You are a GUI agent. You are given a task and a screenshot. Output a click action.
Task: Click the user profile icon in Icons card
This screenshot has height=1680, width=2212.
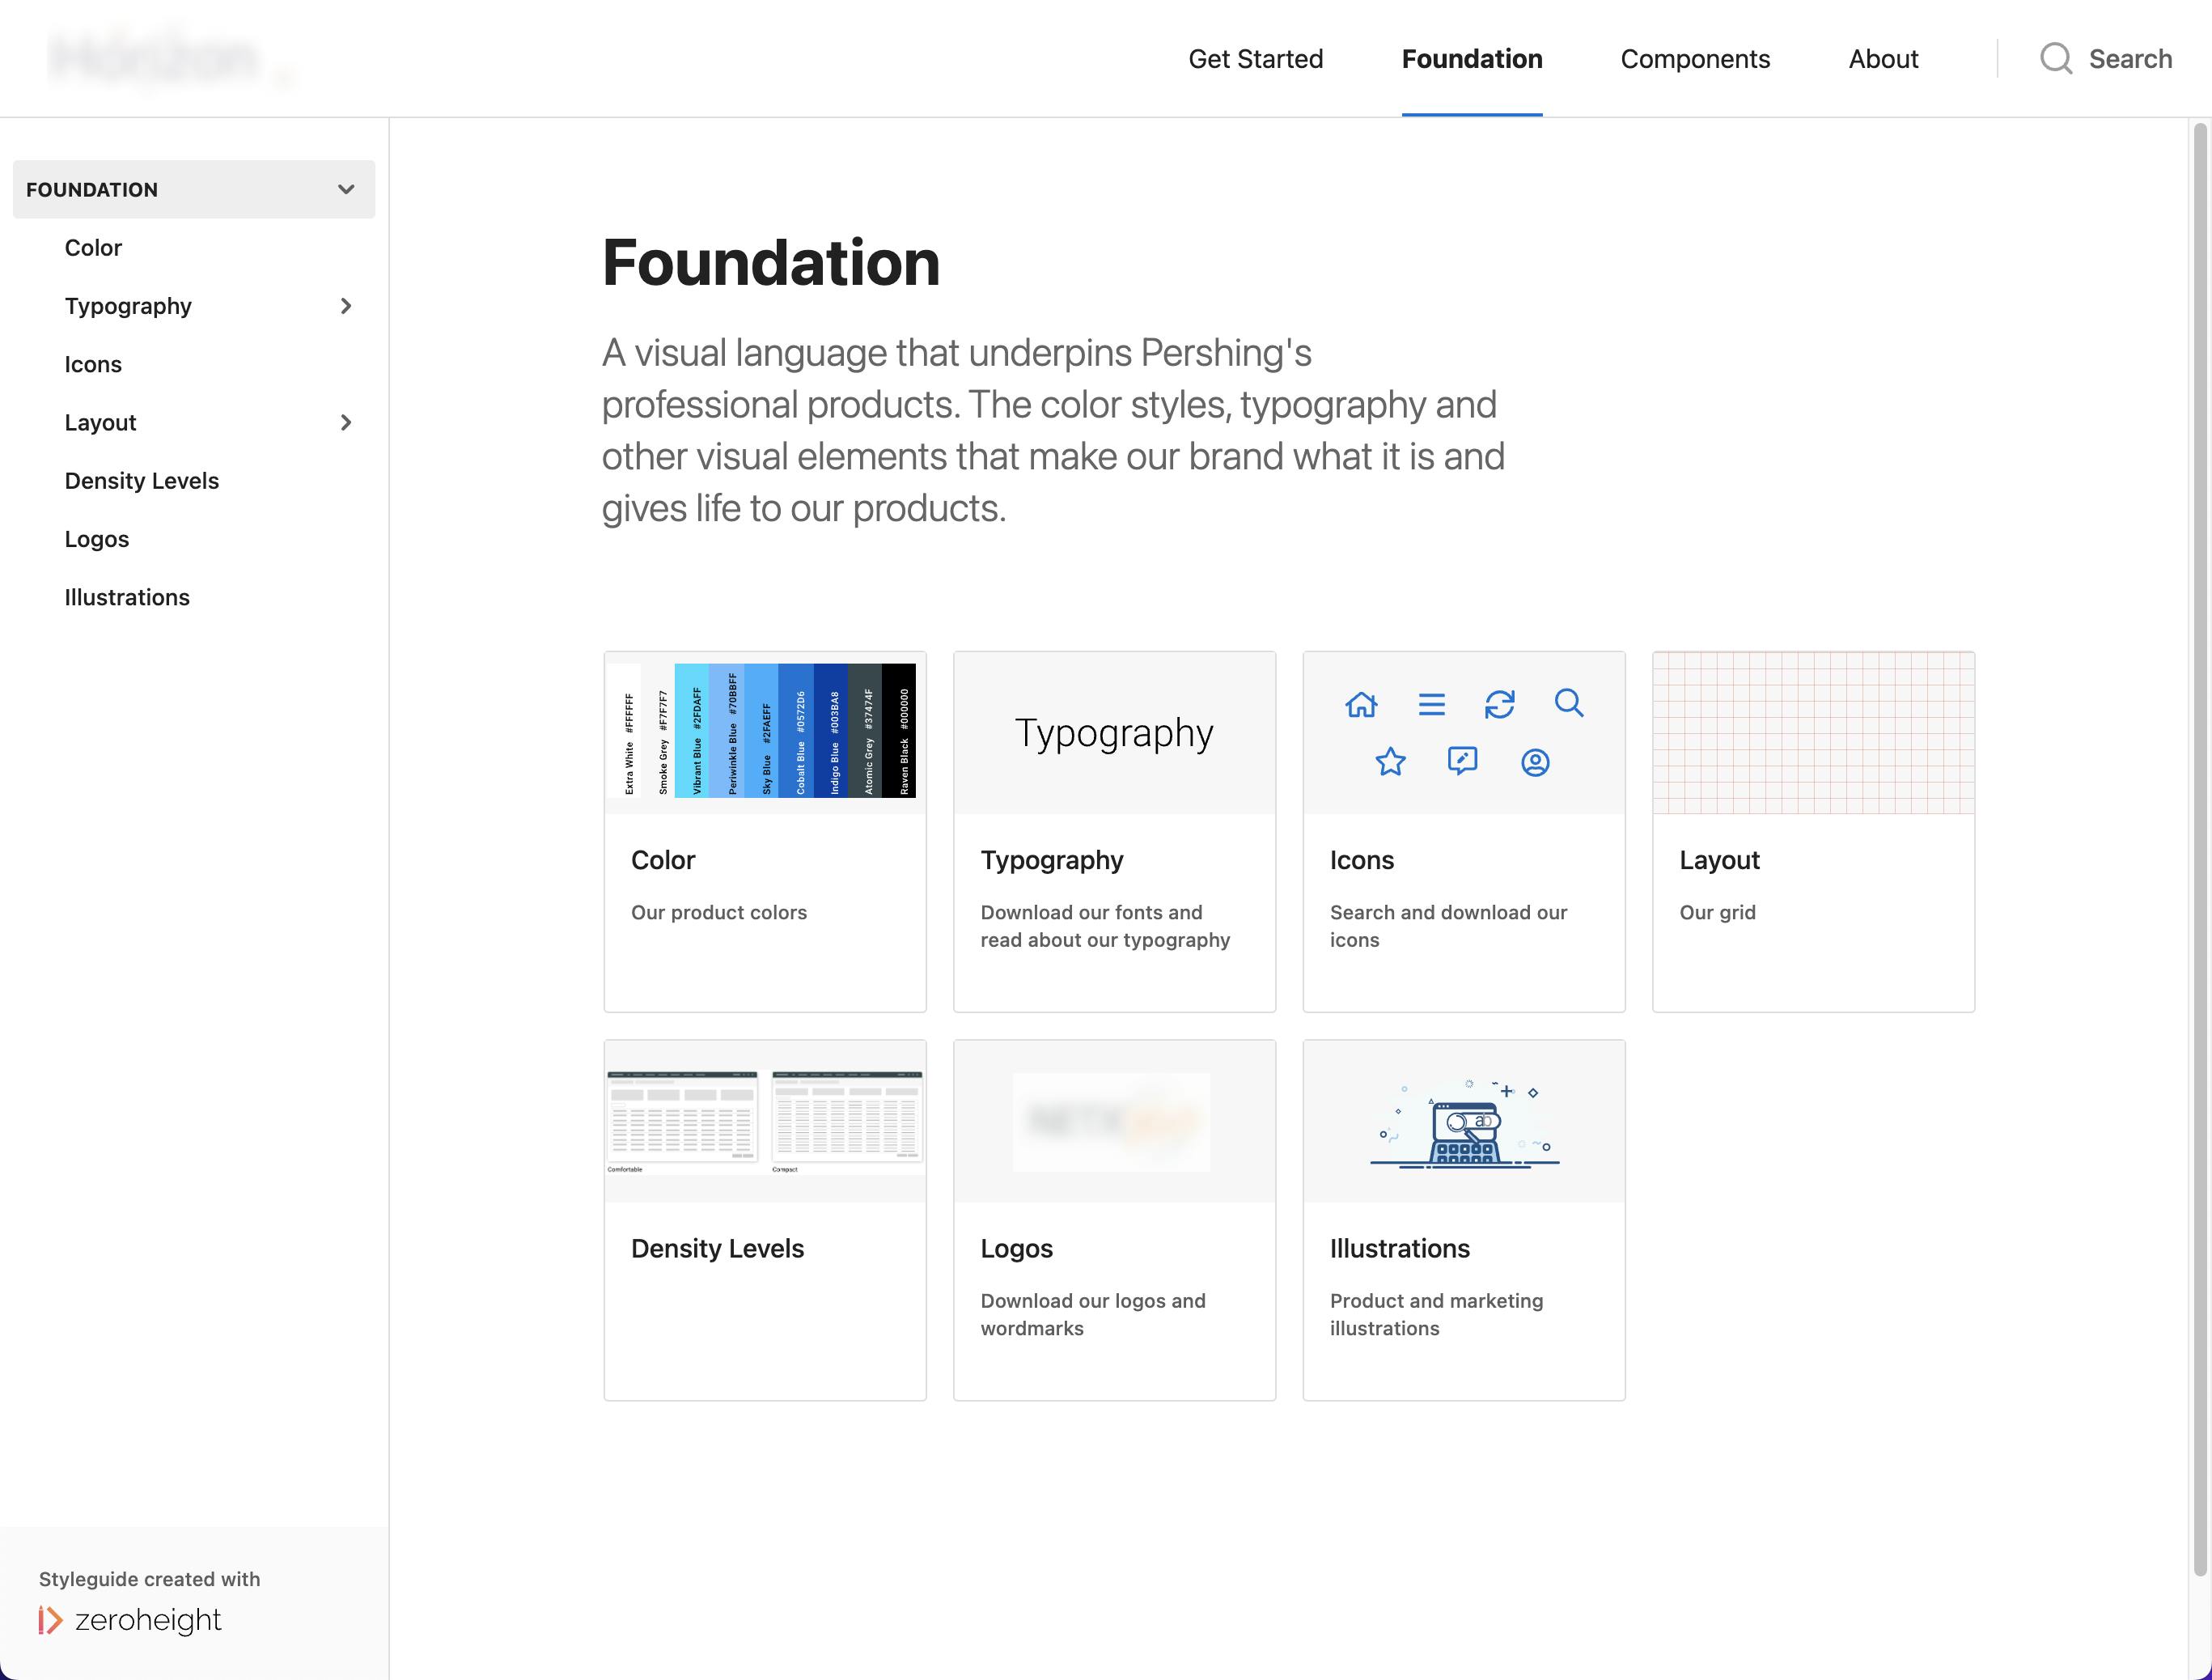[1535, 763]
